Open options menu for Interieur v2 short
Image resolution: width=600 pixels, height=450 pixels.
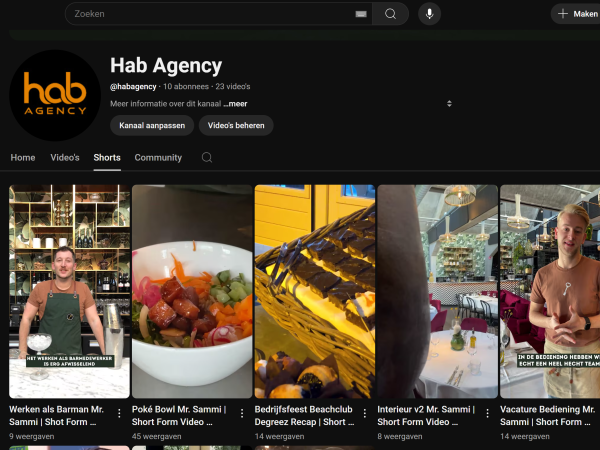(x=489, y=414)
